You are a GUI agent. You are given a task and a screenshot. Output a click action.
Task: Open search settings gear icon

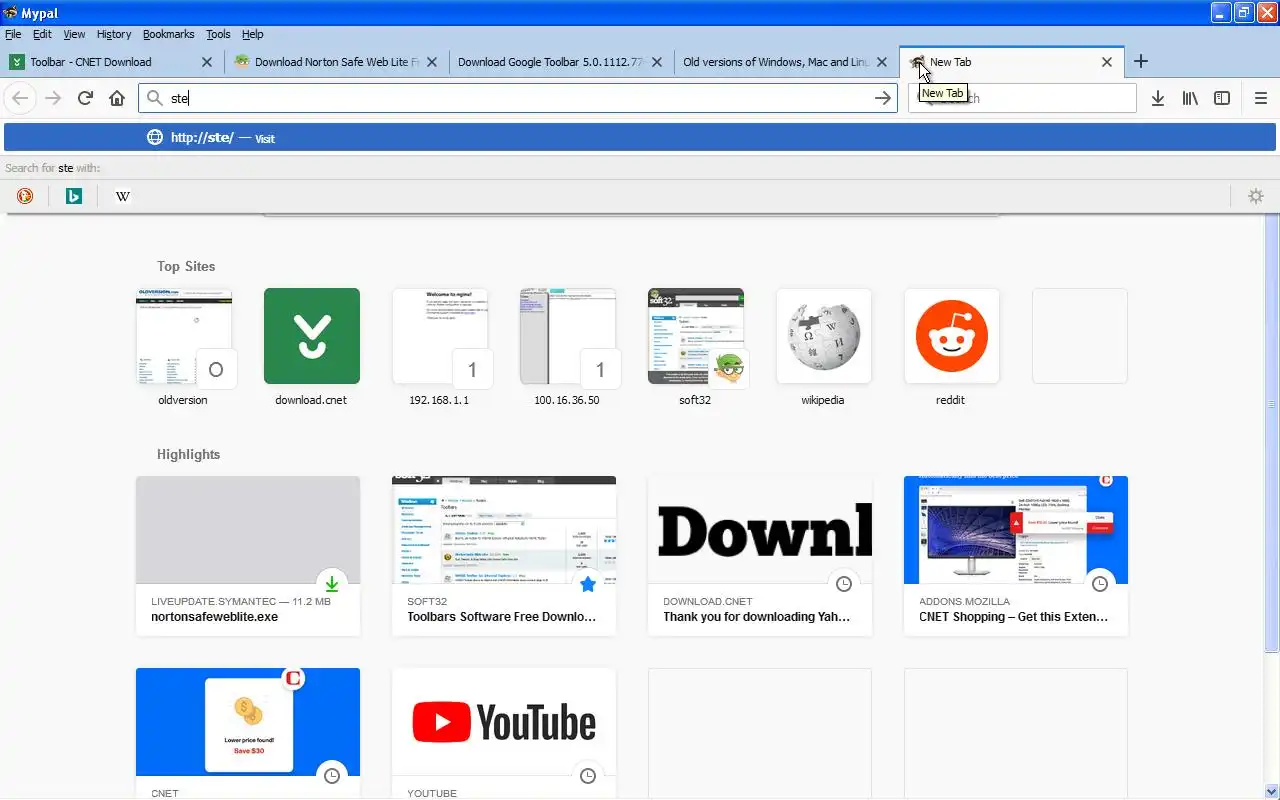click(x=1256, y=196)
